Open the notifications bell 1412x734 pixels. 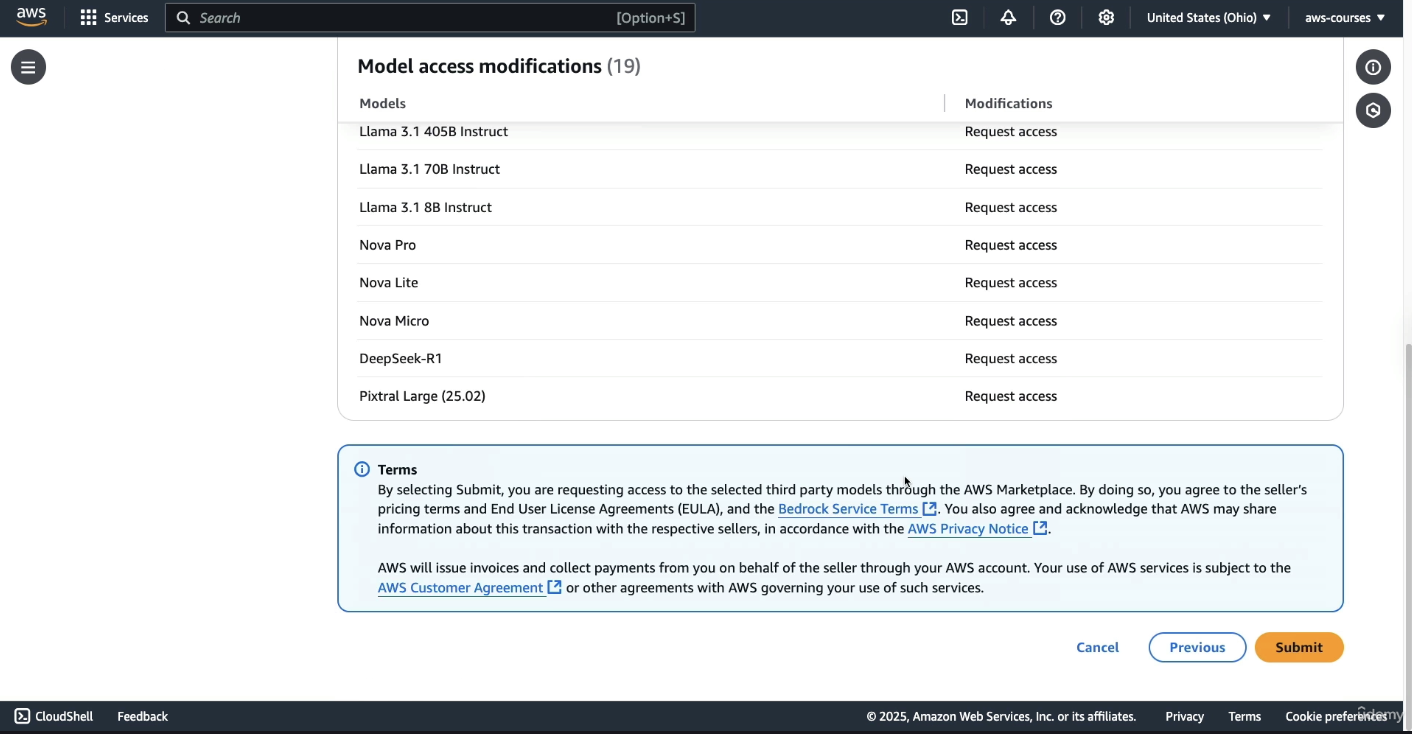tap(1008, 18)
